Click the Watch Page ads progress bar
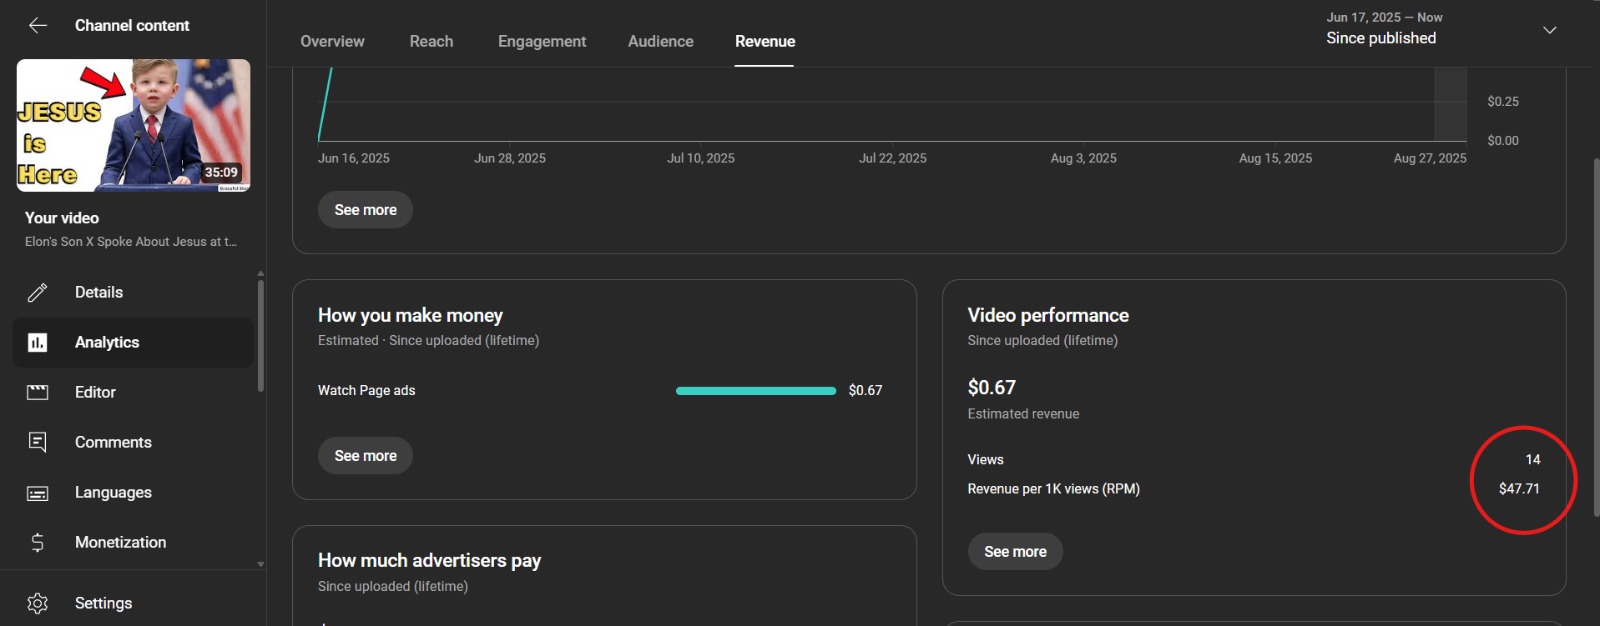The width and height of the screenshot is (1600, 626). click(756, 391)
